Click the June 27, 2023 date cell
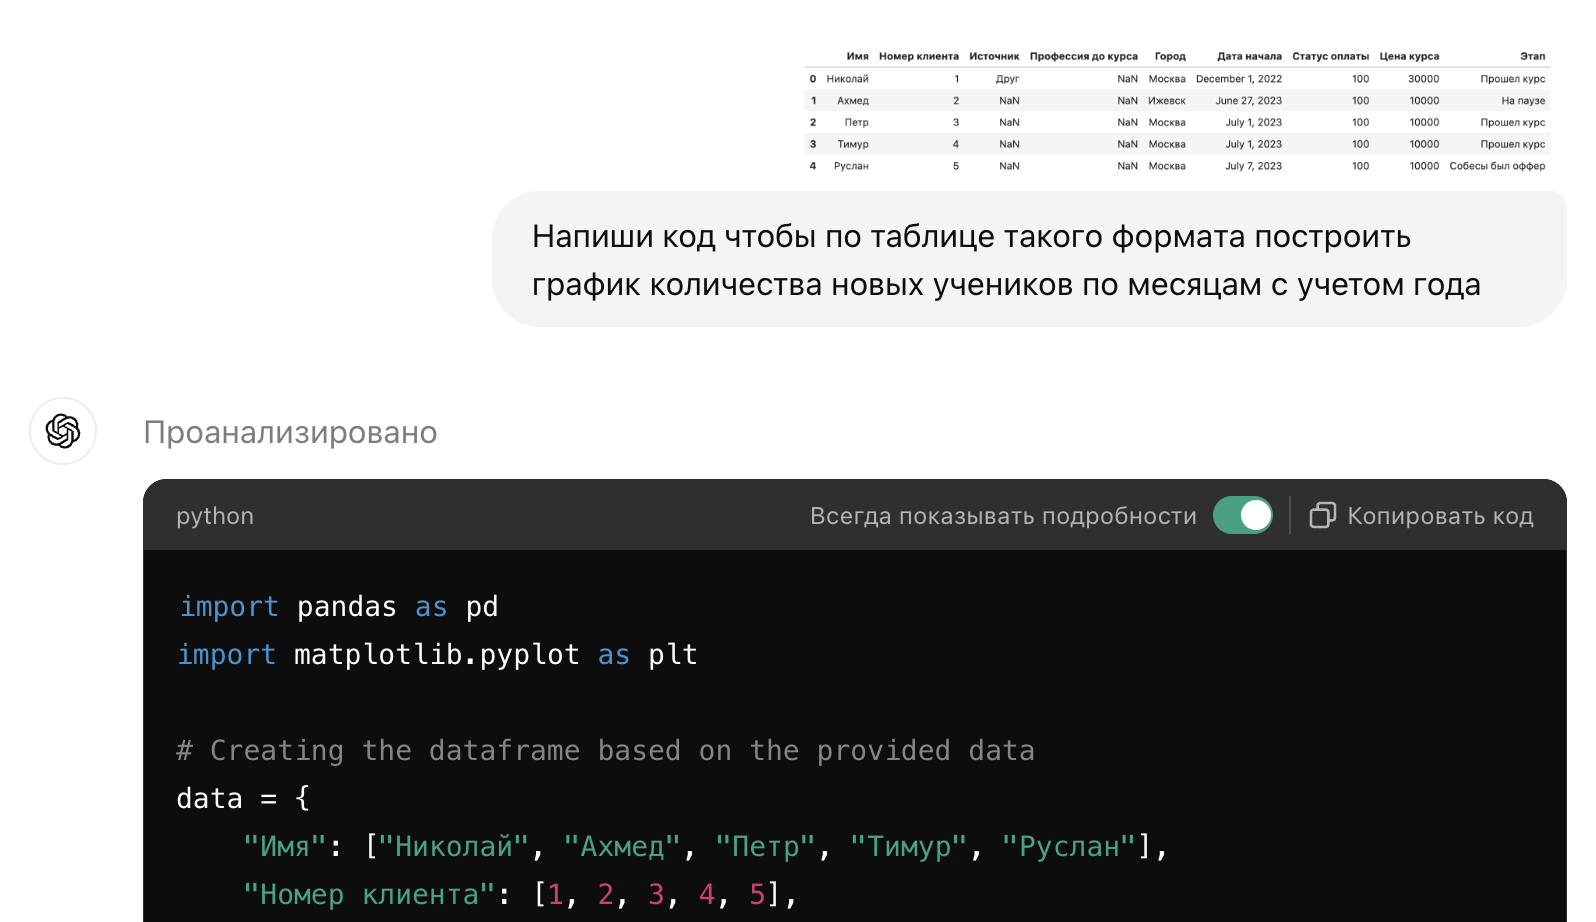This screenshot has width=1596, height=922. coord(1248,101)
